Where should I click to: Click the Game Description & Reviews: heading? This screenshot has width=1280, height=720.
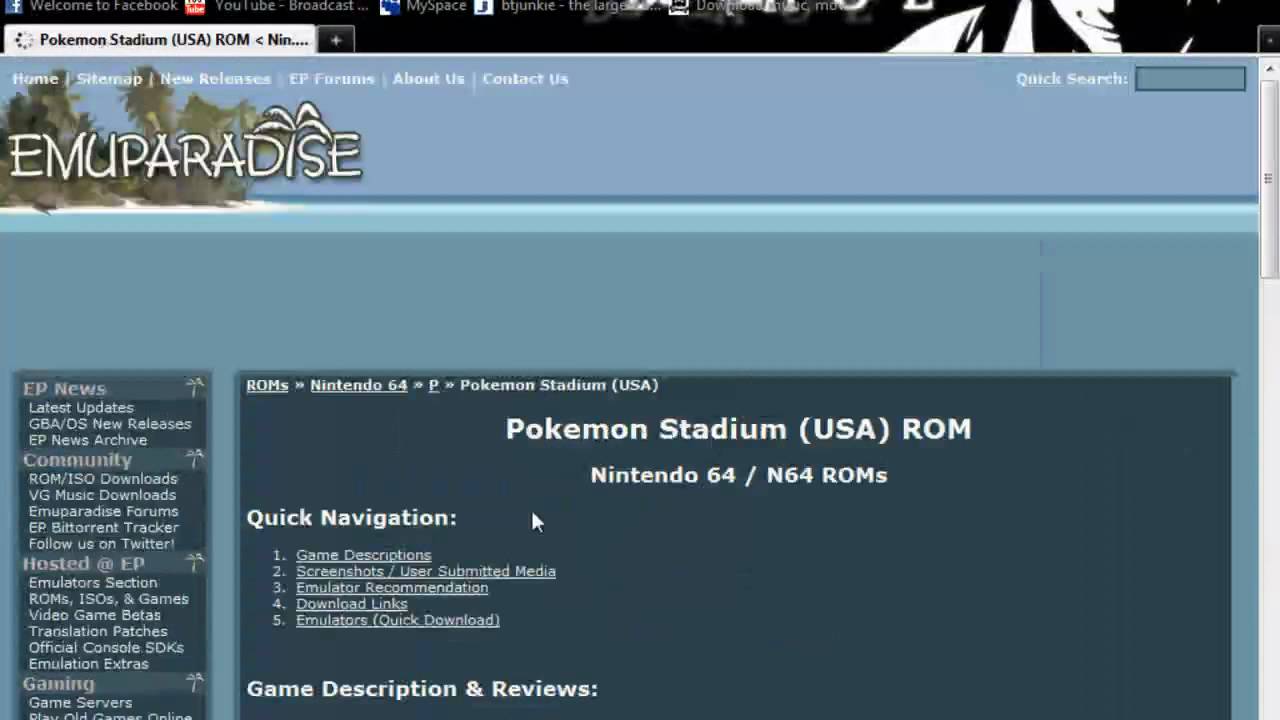pos(422,689)
